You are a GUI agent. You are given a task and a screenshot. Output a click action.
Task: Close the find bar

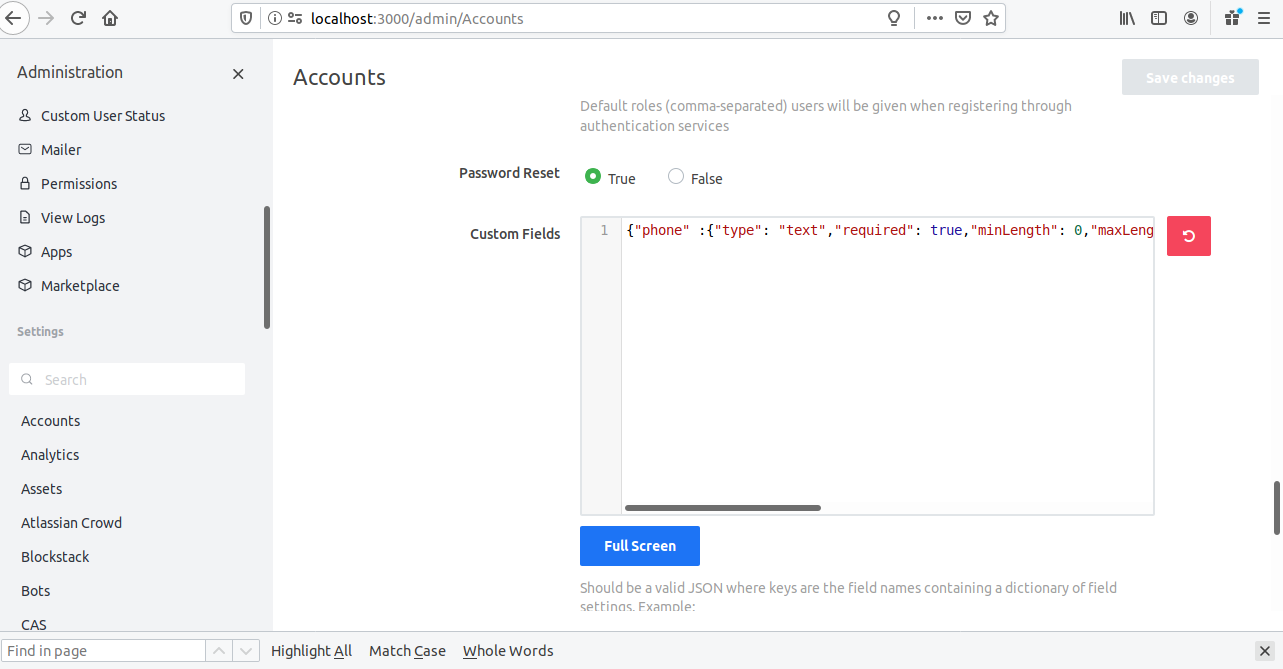pos(1264,651)
